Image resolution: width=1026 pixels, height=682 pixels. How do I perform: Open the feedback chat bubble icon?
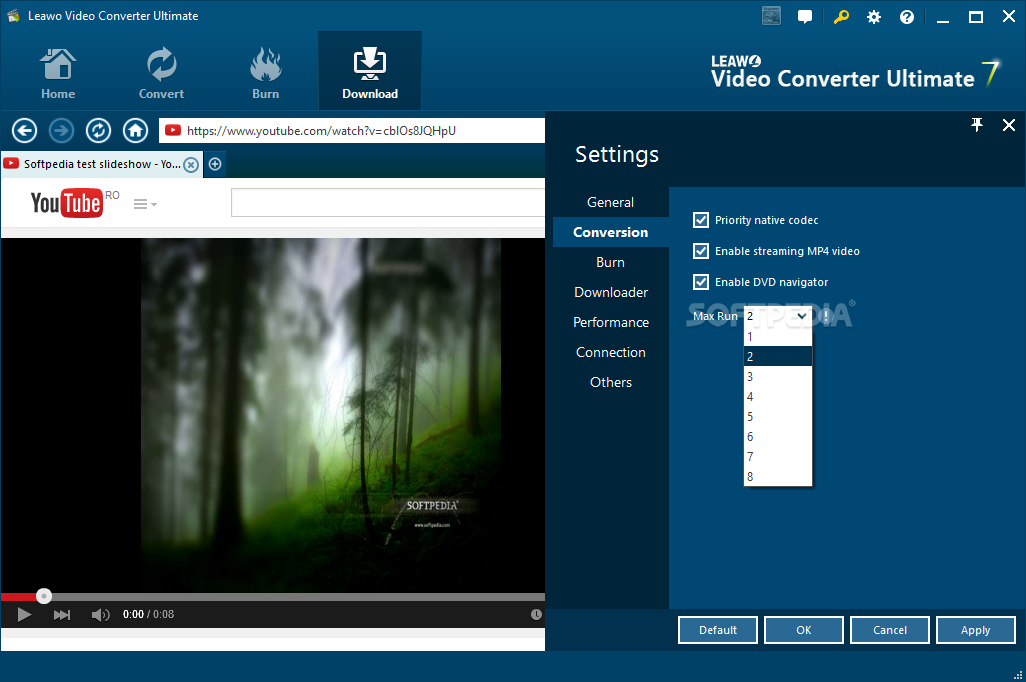(805, 16)
